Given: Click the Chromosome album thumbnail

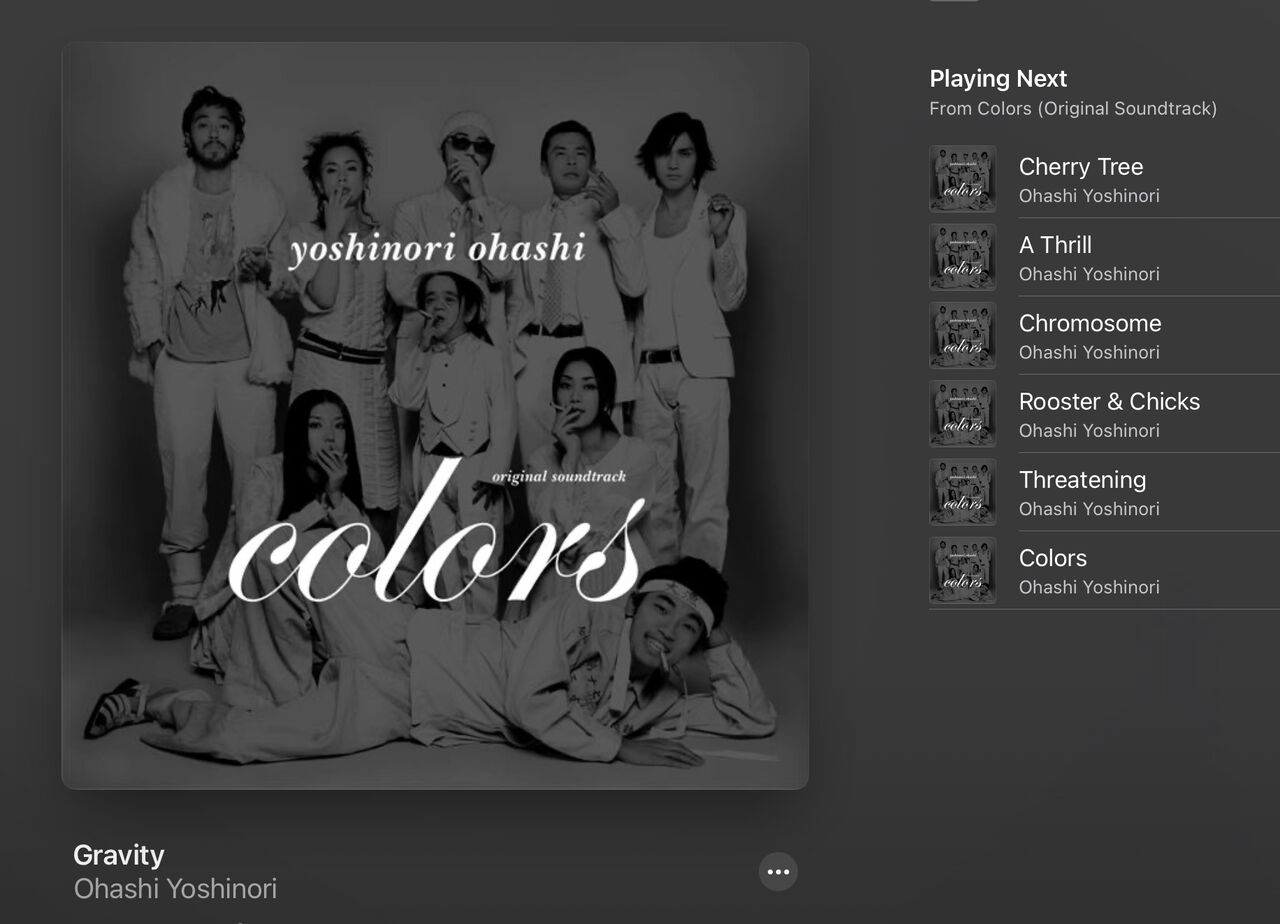Looking at the screenshot, I should click(x=962, y=335).
